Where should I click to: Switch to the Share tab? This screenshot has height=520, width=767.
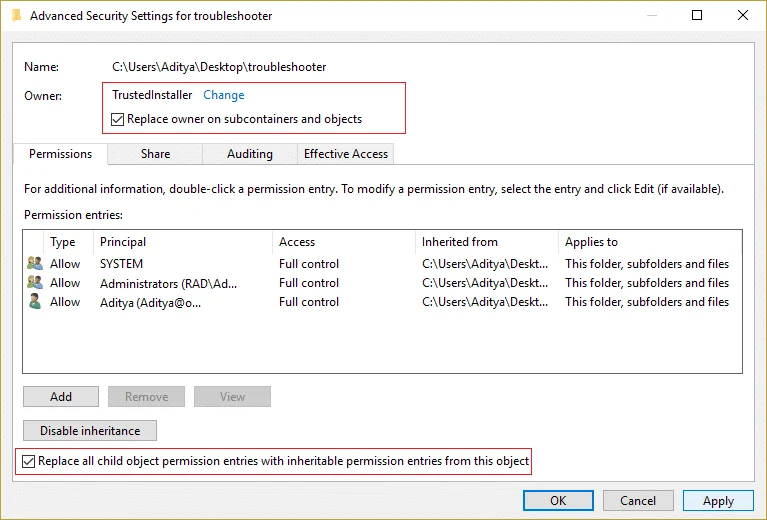155,154
